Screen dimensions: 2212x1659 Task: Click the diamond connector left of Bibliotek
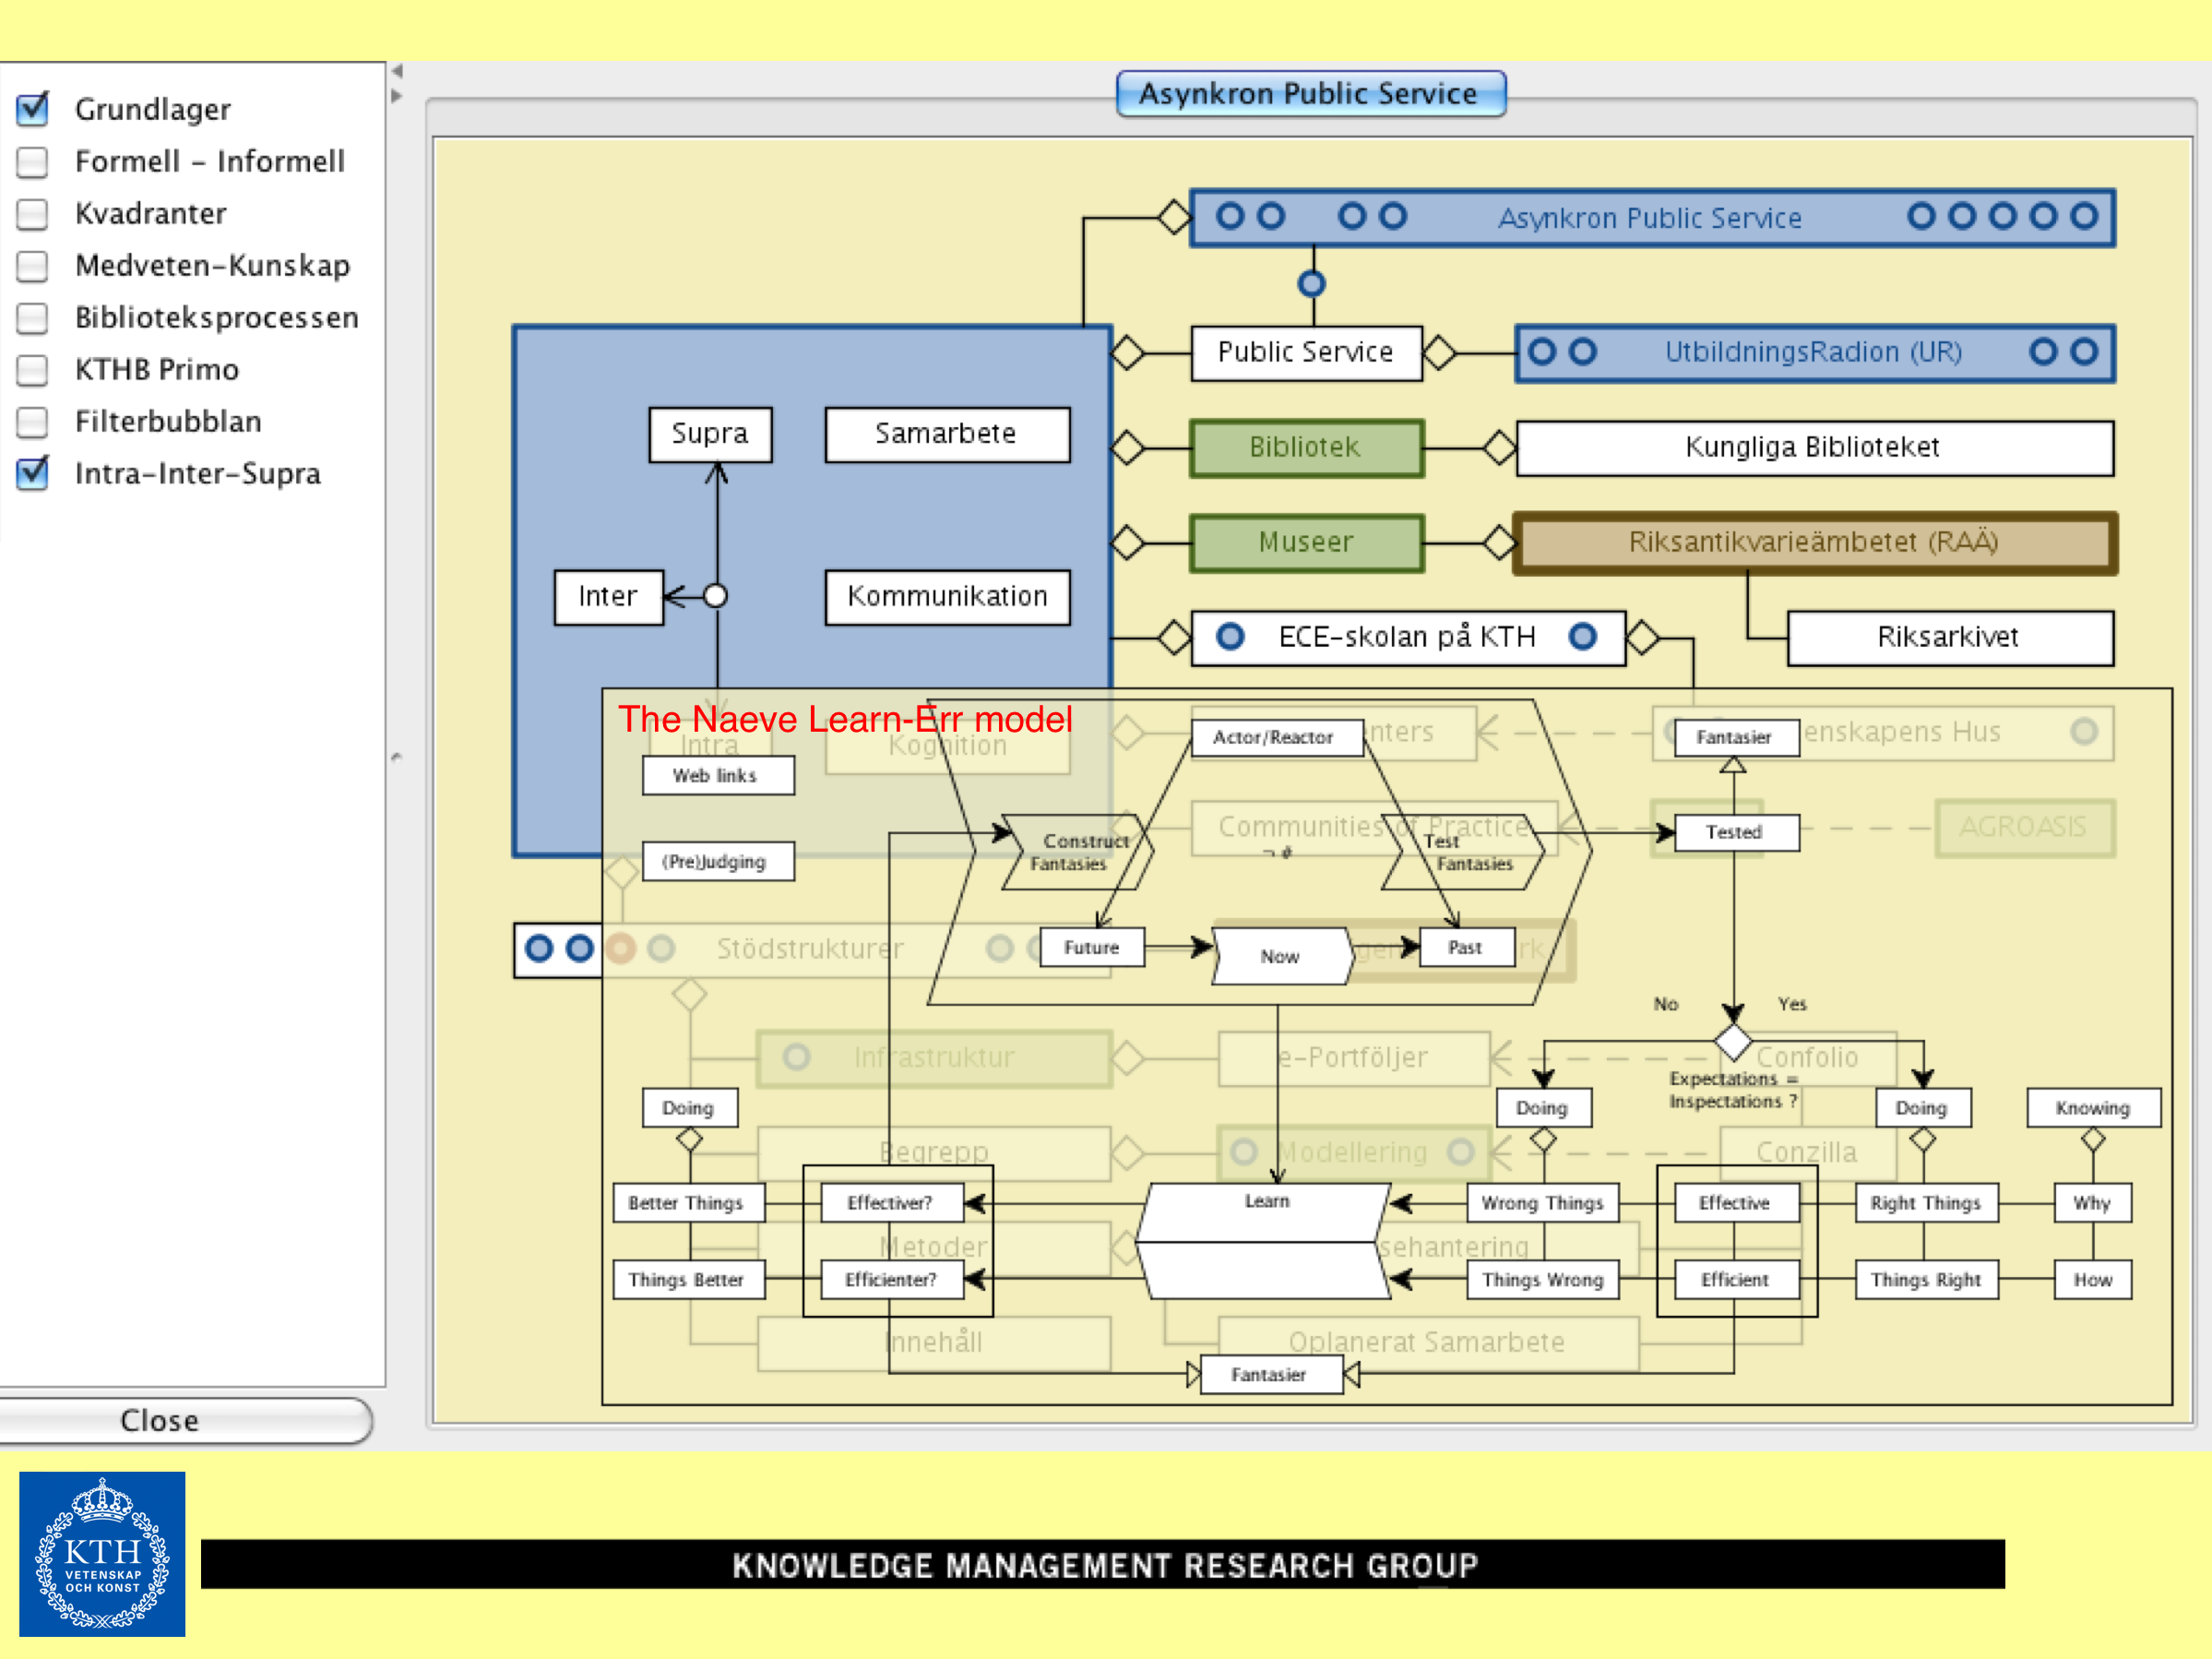pyautogui.click(x=1127, y=447)
